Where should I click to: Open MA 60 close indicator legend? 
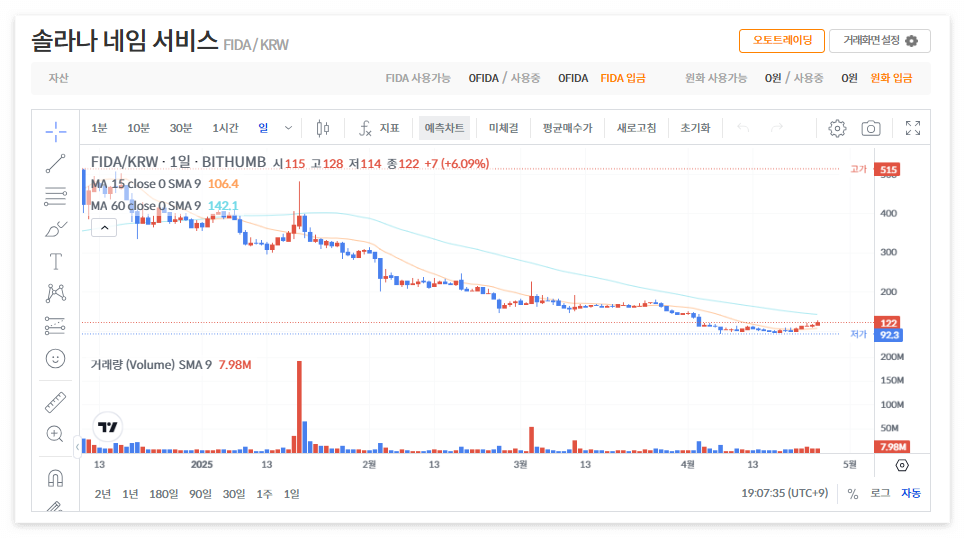(x=164, y=206)
